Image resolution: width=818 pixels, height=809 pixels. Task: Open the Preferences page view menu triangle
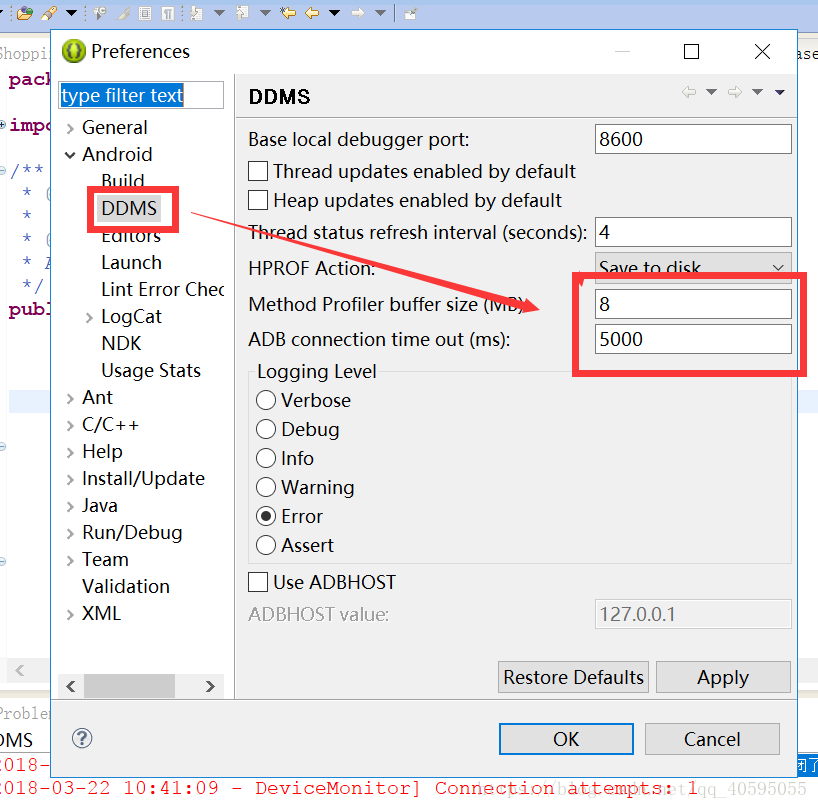pos(780,92)
